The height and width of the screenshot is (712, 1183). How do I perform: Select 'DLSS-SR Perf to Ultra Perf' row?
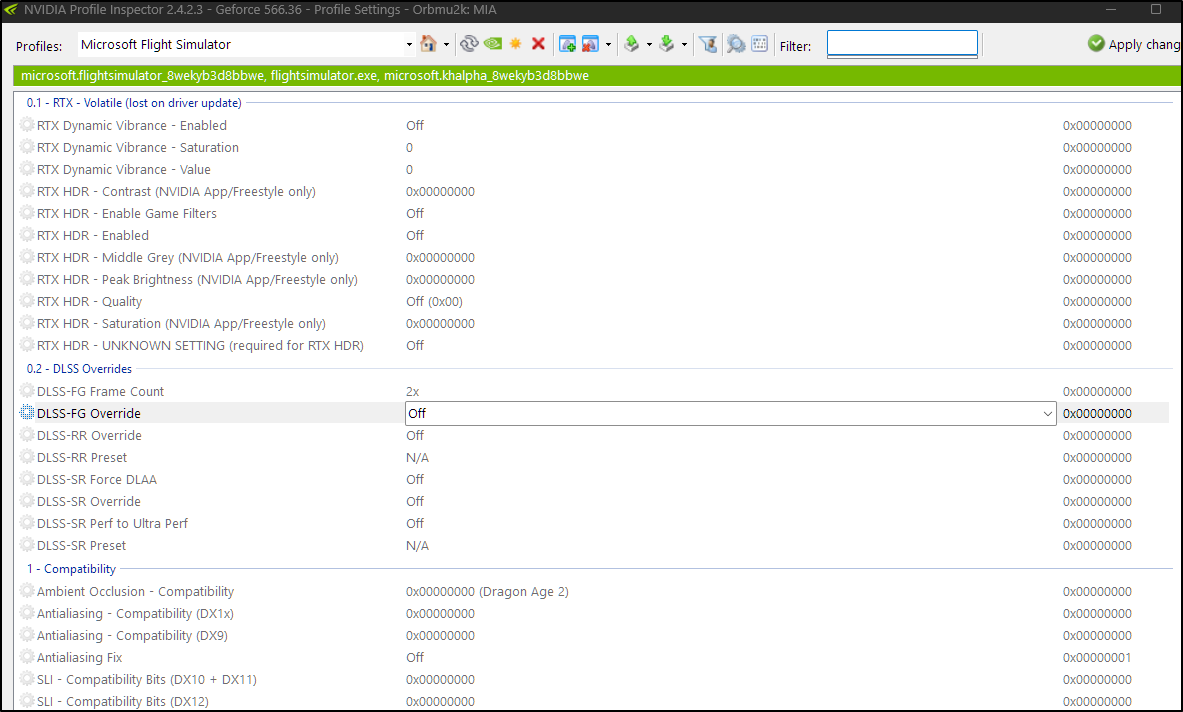tap(592, 523)
